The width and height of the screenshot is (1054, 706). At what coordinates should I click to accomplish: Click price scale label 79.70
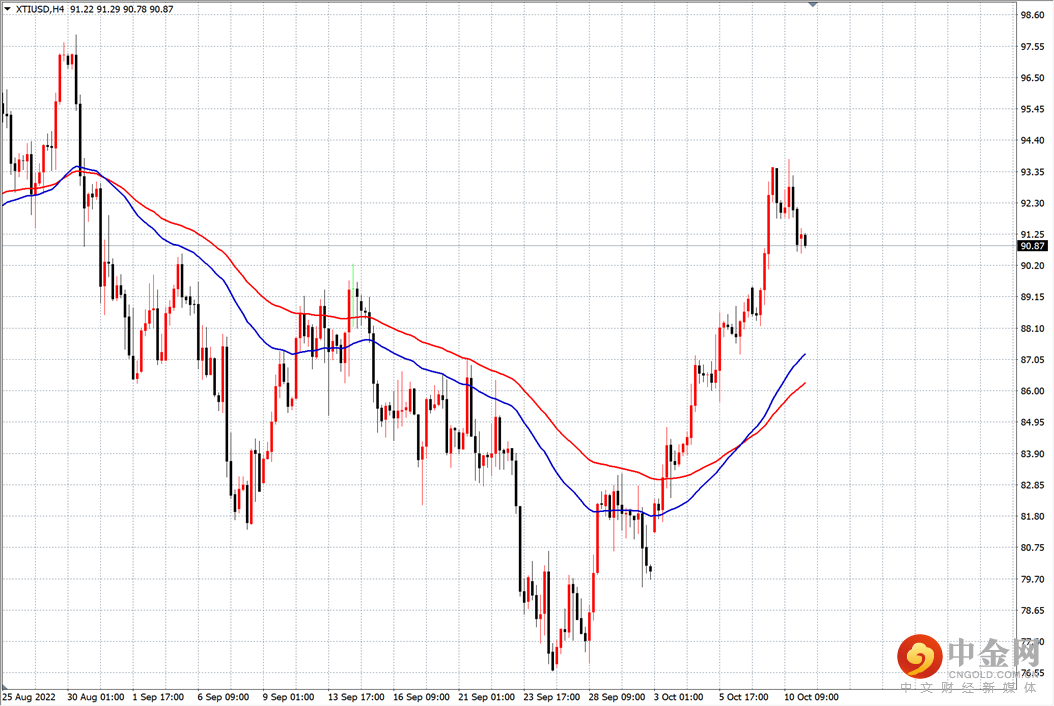[x=1032, y=578]
